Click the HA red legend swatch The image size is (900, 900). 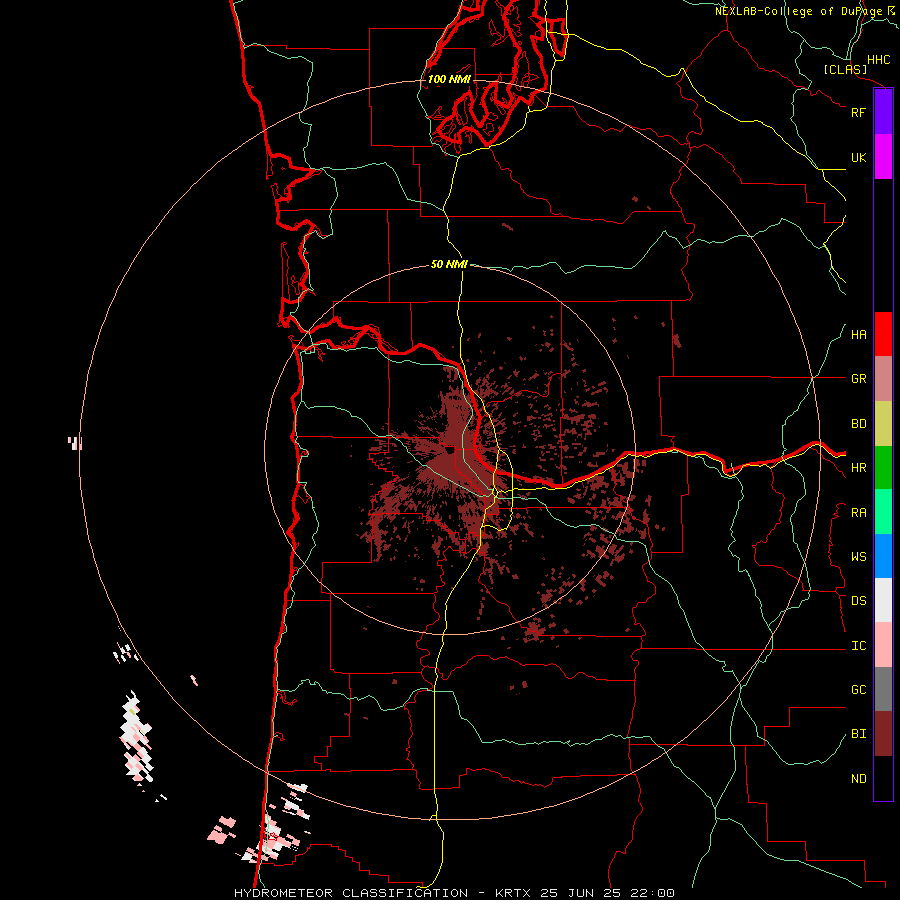(x=883, y=334)
